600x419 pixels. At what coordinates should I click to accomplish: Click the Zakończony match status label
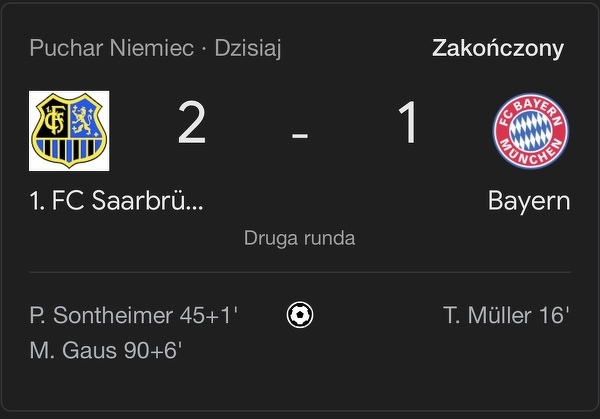click(x=498, y=48)
